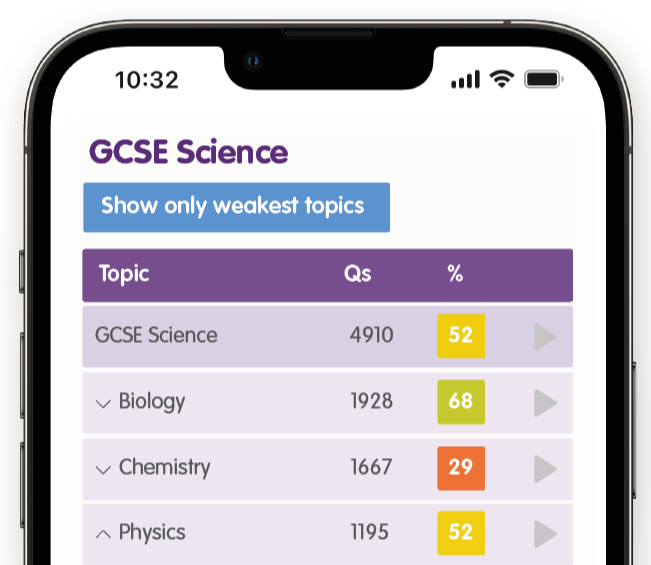
Task: Expand the Chemistry topic chevron
Action: coord(103,470)
